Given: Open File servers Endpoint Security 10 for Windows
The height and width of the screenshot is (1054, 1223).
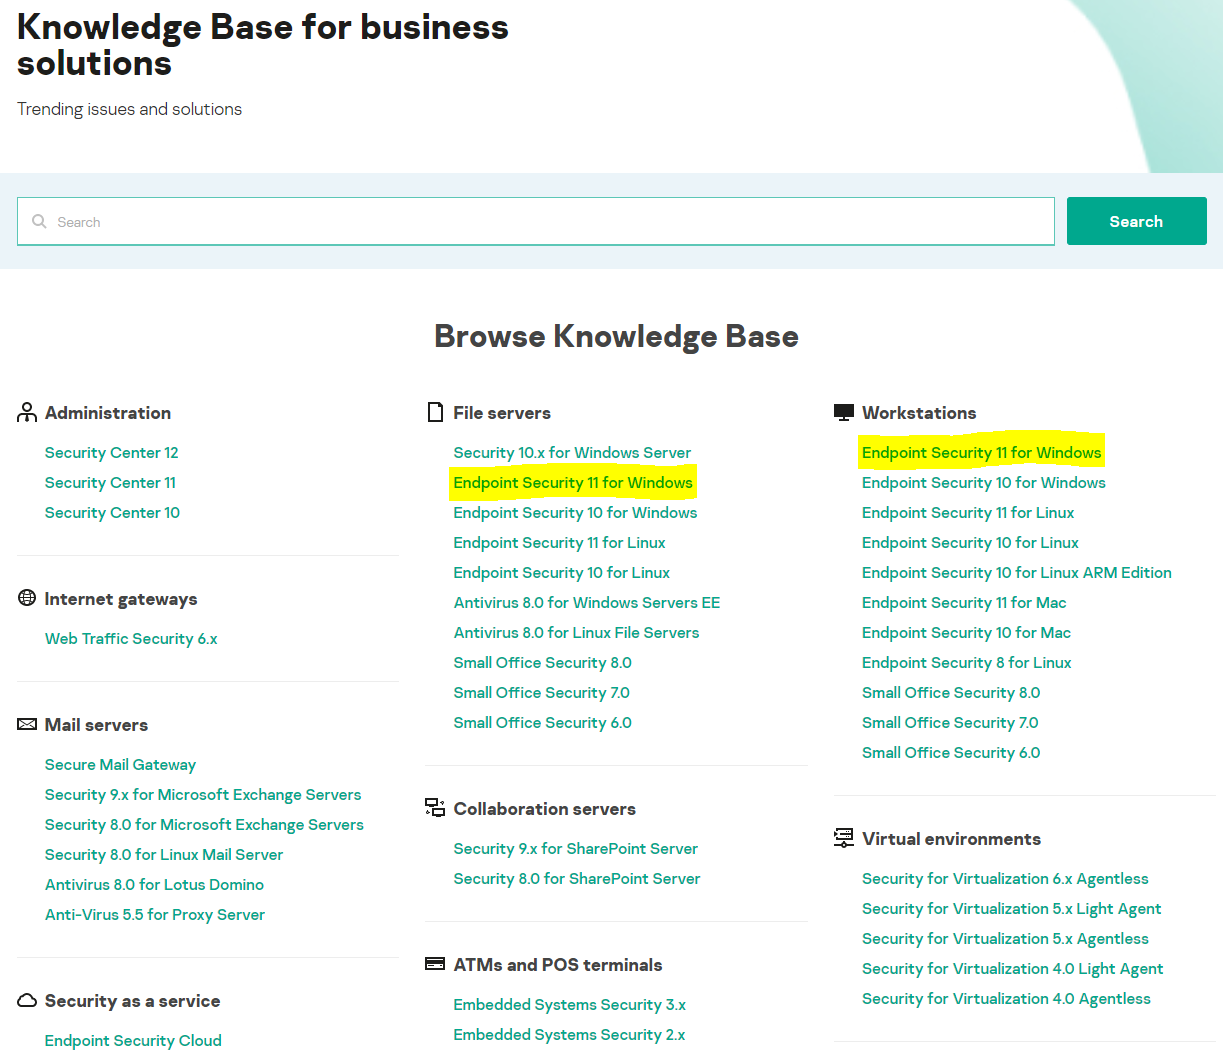Looking at the screenshot, I should pos(575,513).
